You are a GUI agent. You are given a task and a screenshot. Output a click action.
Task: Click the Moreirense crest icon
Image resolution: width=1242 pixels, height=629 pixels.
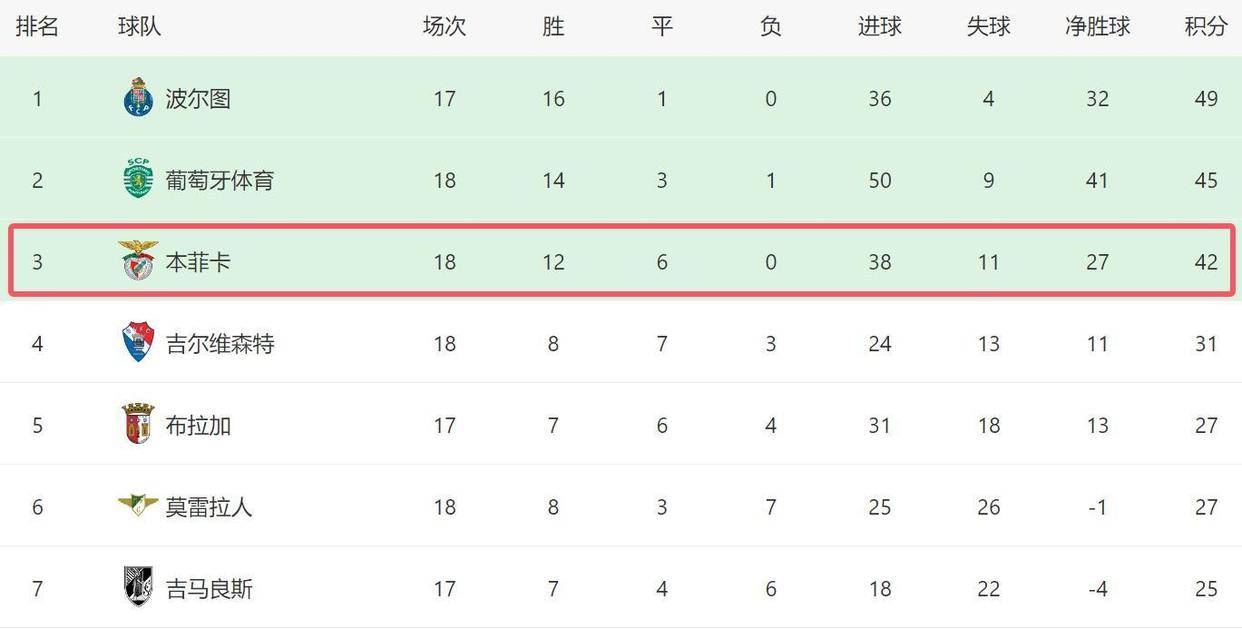(x=138, y=505)
